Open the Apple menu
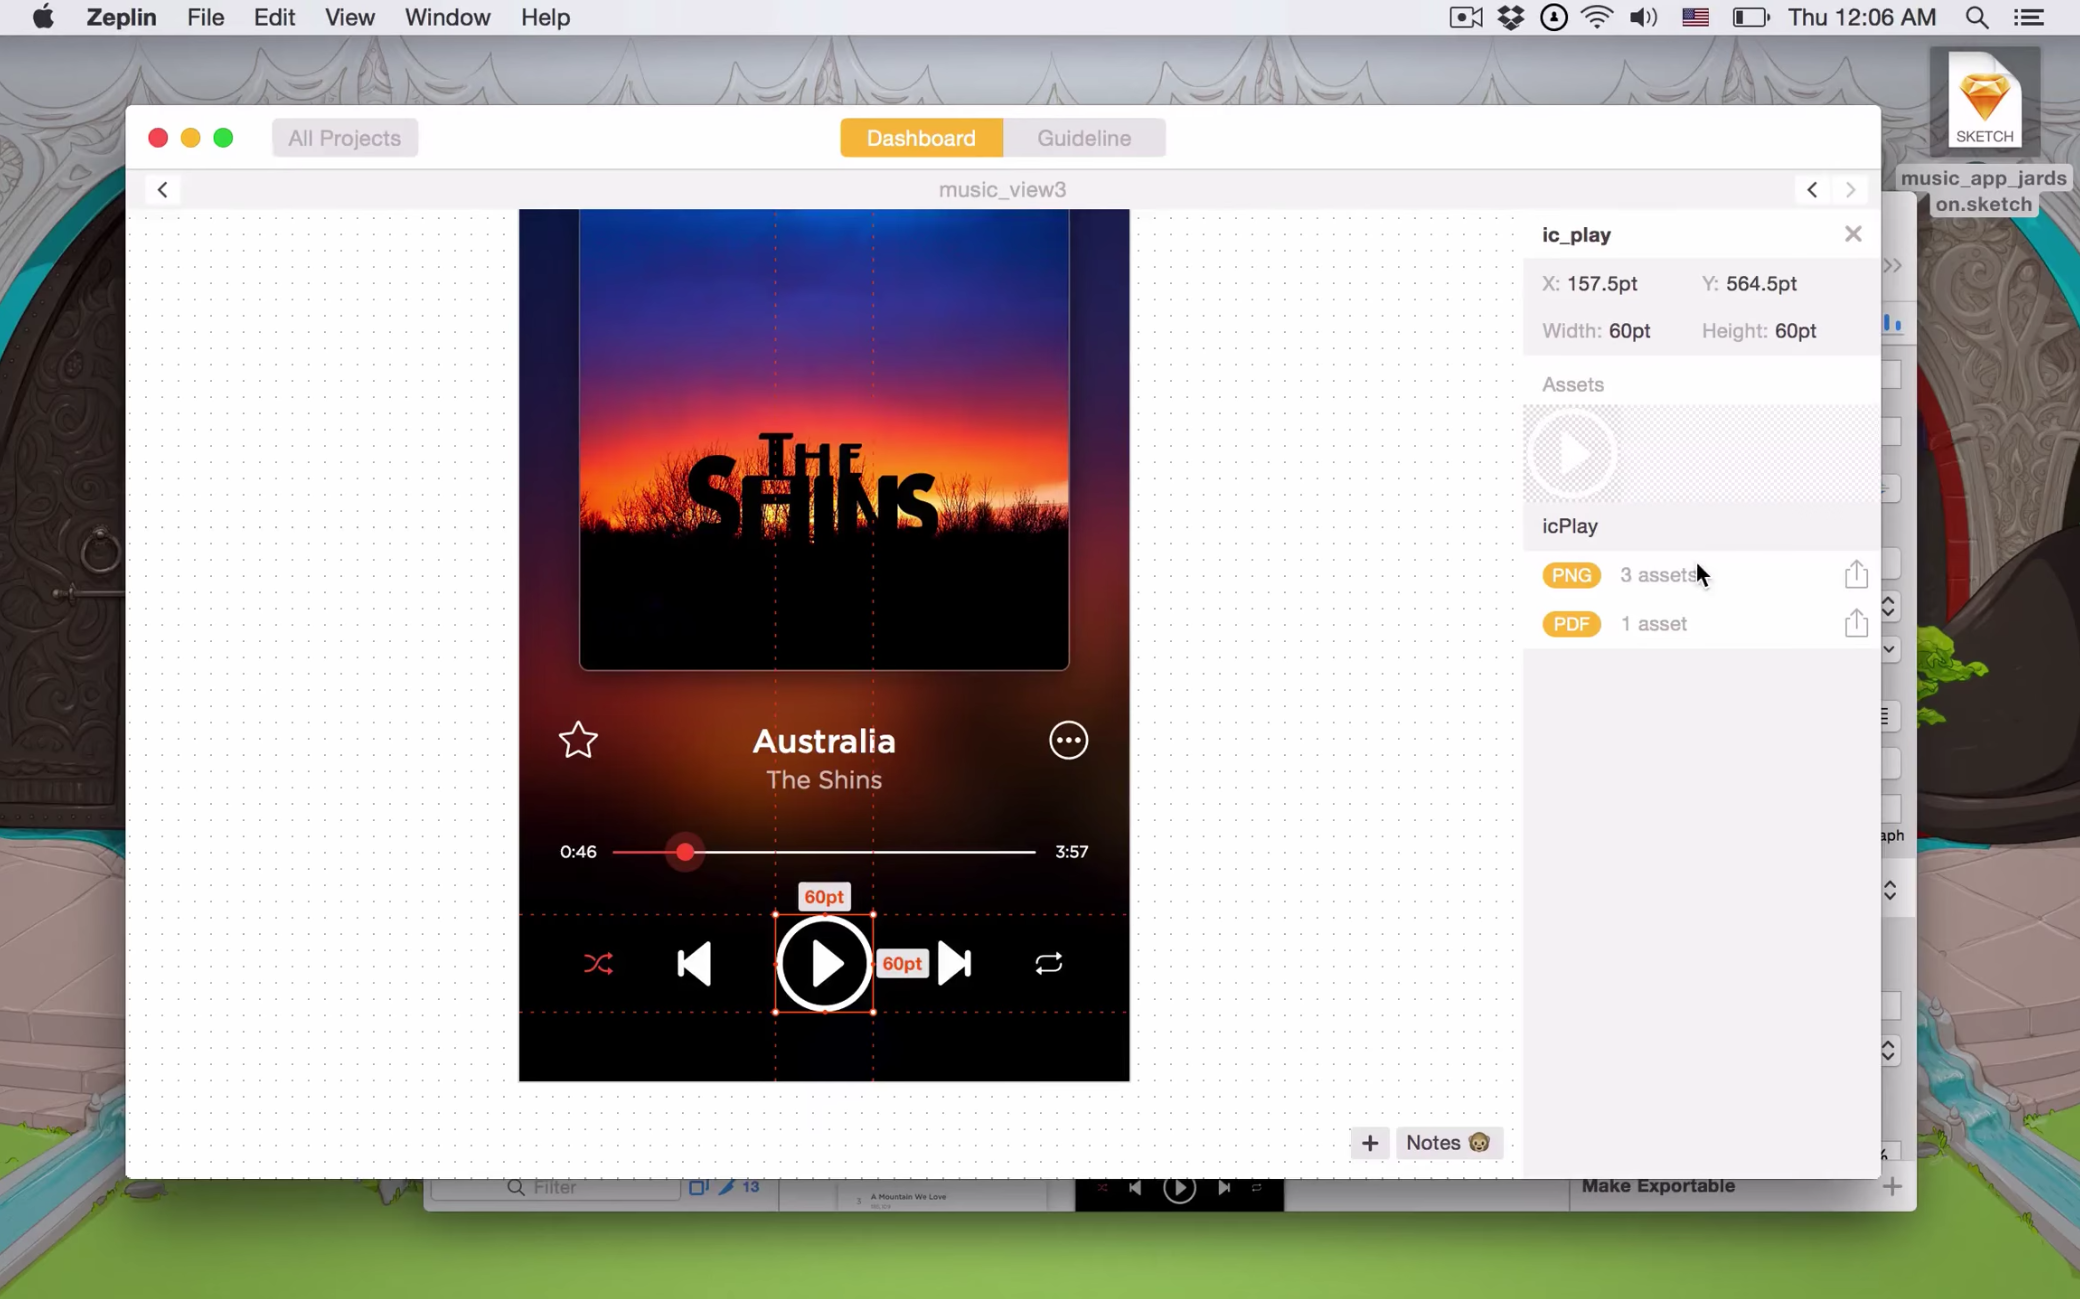The image size is (2080, 1299). pos(42,17)
